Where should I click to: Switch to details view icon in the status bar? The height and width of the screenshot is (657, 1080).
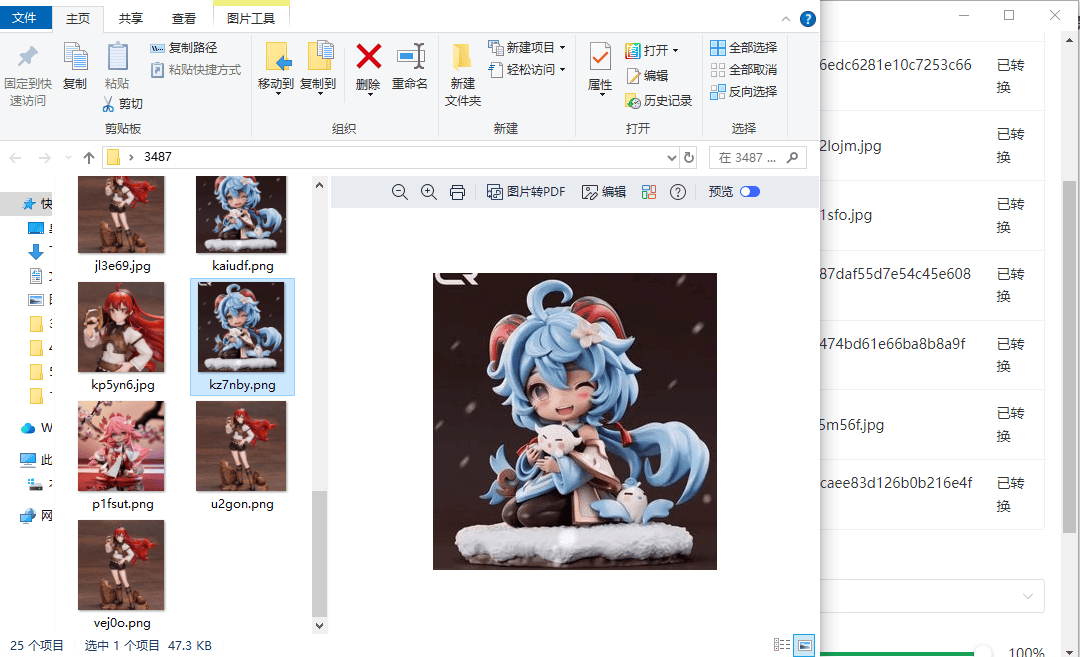click(782, 645)
